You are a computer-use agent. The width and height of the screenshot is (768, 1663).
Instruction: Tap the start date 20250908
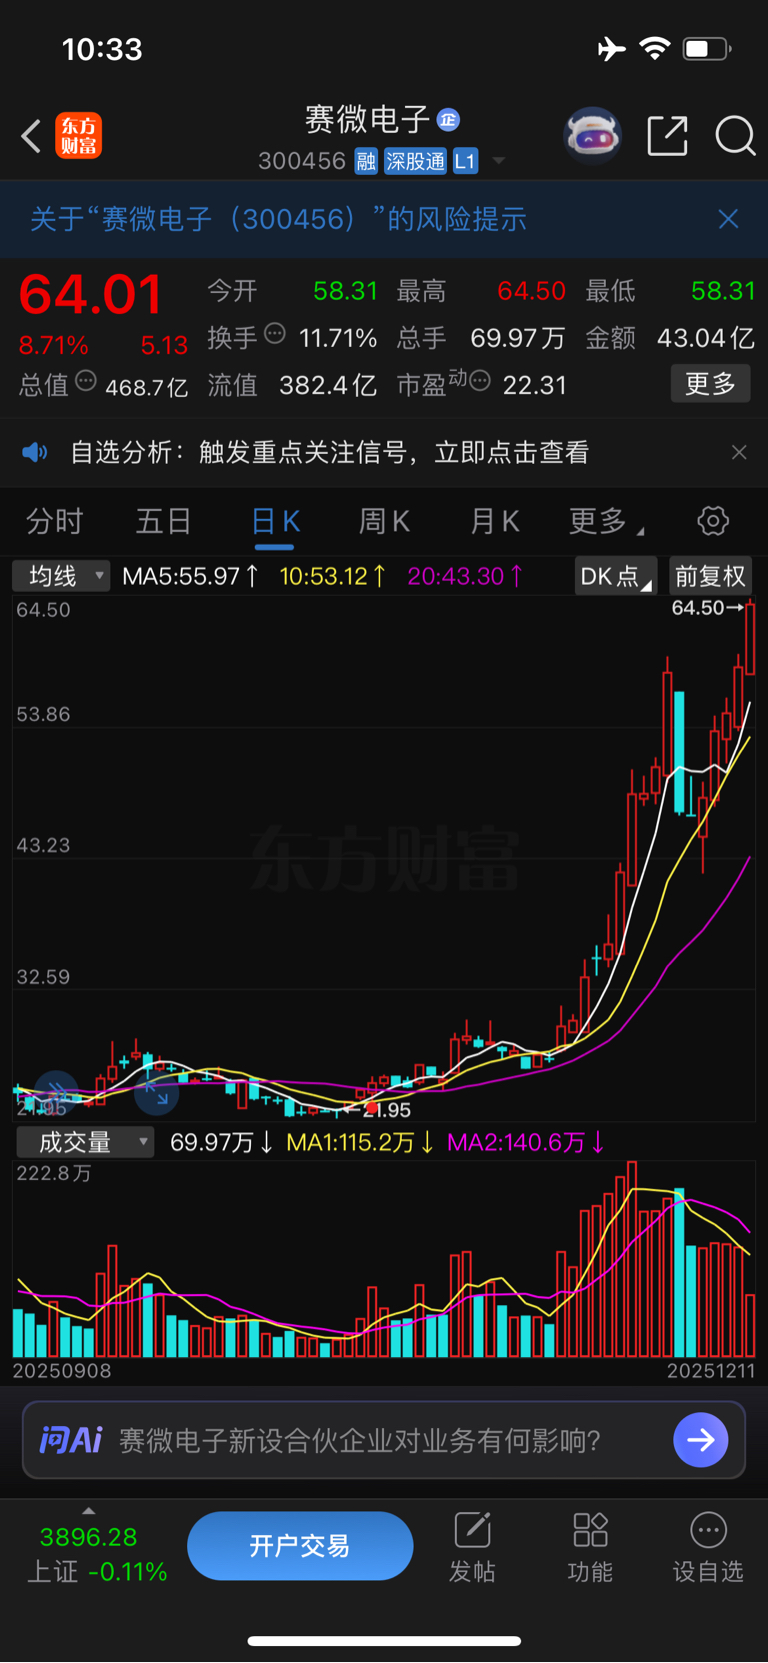(x=62, y=1371)
